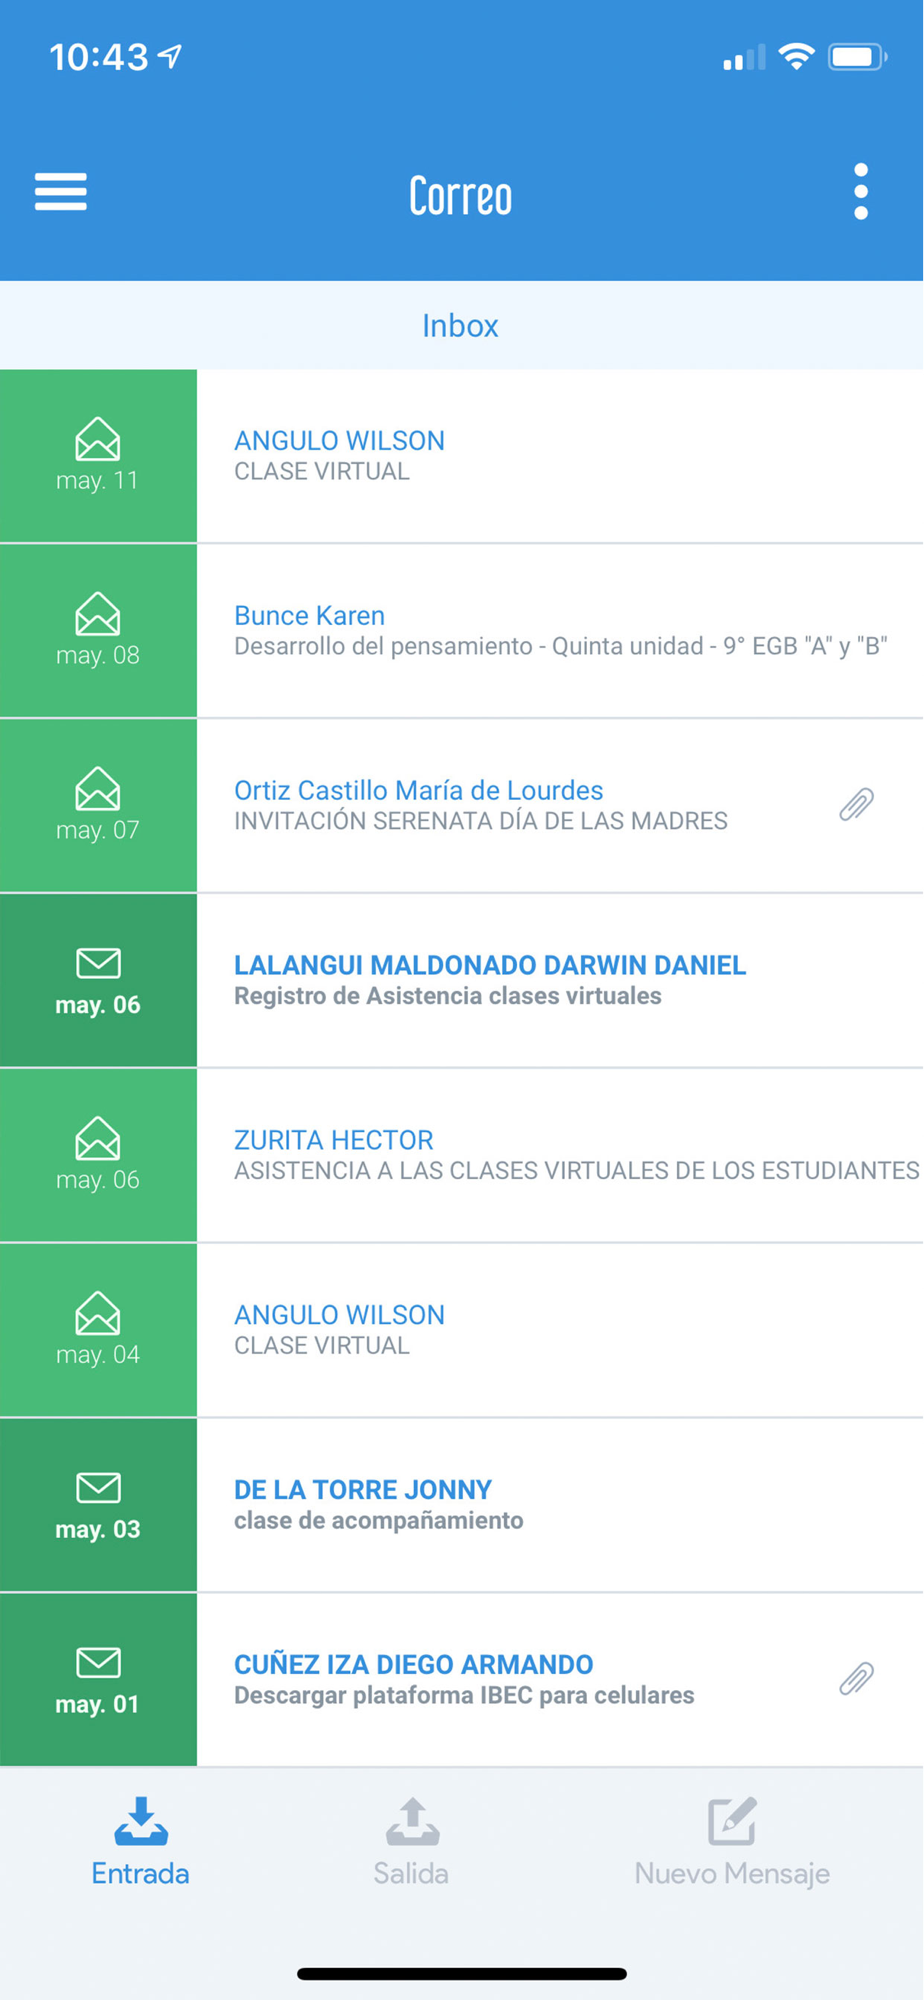The height and width of the screenshot is (2000, 924).
Task: Tap the Correo title
Action: (461, 195)
